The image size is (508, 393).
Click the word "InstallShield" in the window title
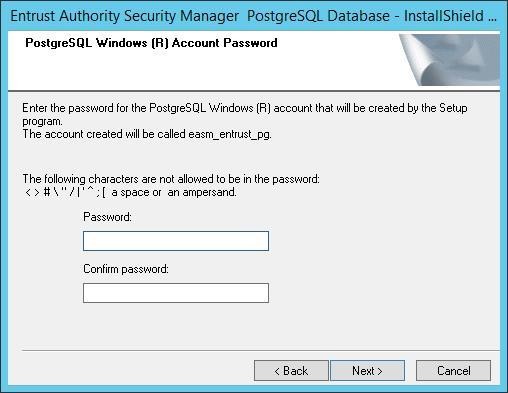[444, 16]
